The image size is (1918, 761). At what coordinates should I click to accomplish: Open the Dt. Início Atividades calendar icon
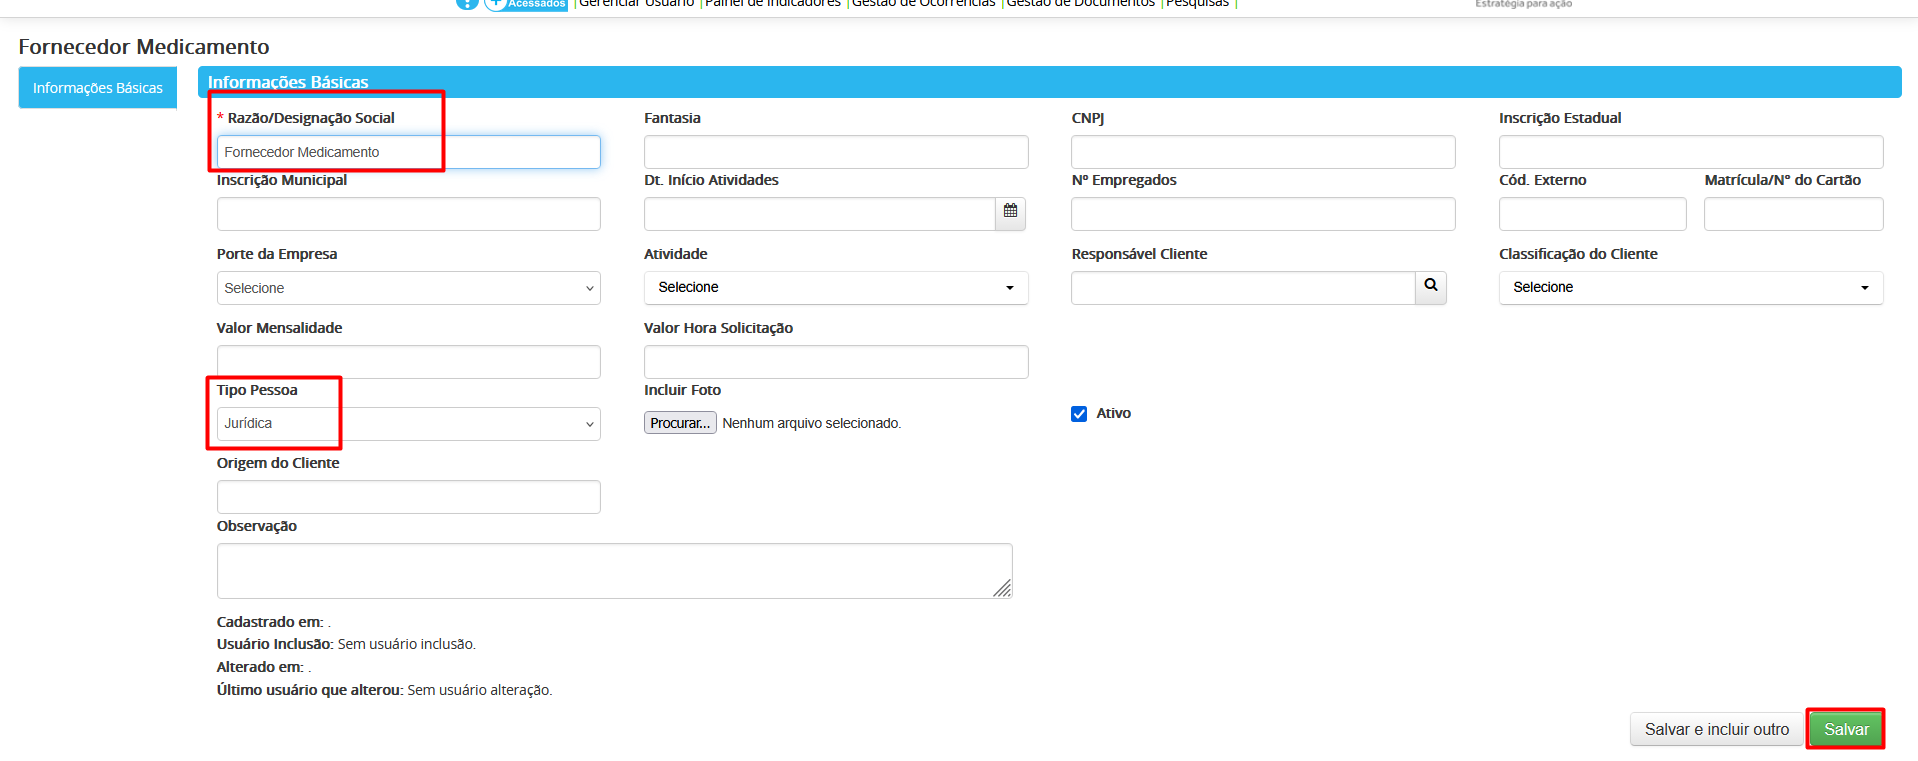(x=1010, y=212)
